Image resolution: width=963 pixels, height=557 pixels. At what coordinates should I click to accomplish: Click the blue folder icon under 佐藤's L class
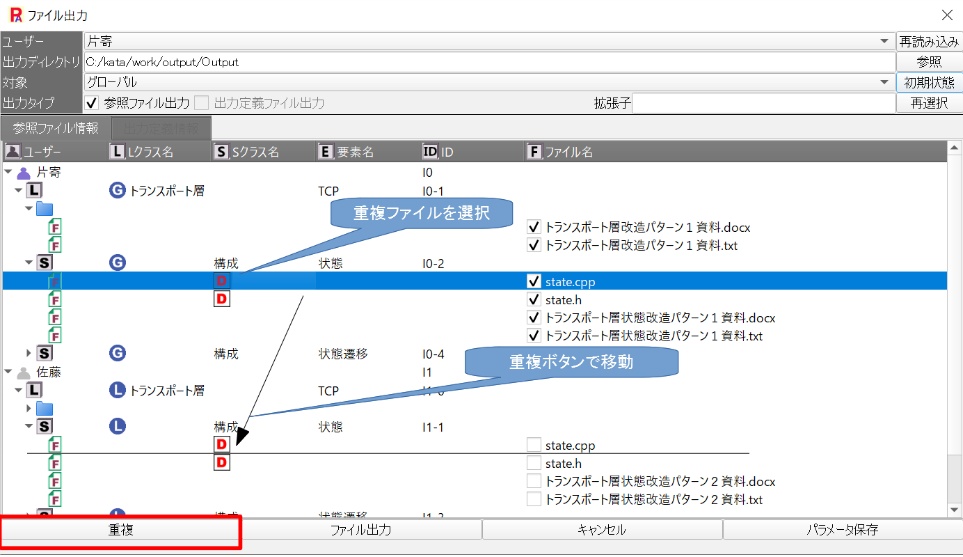[x=44, y=408]
